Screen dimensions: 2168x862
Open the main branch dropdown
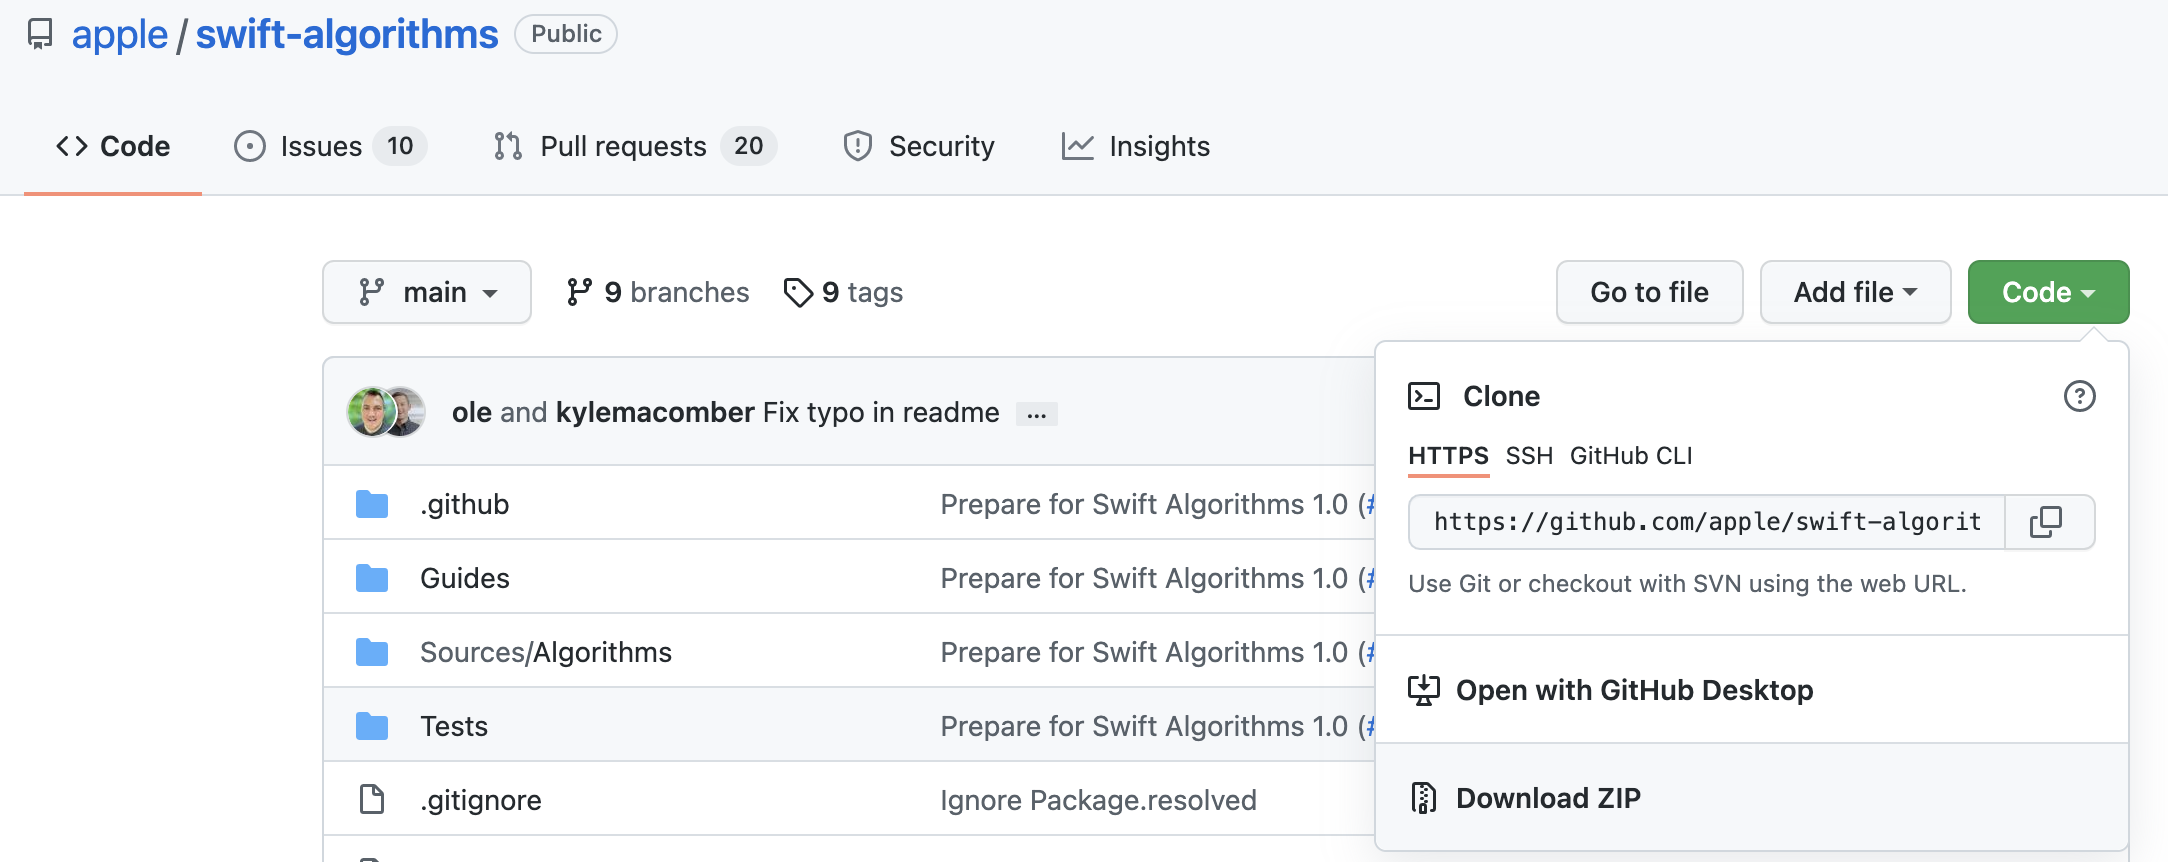click(427, 292)
